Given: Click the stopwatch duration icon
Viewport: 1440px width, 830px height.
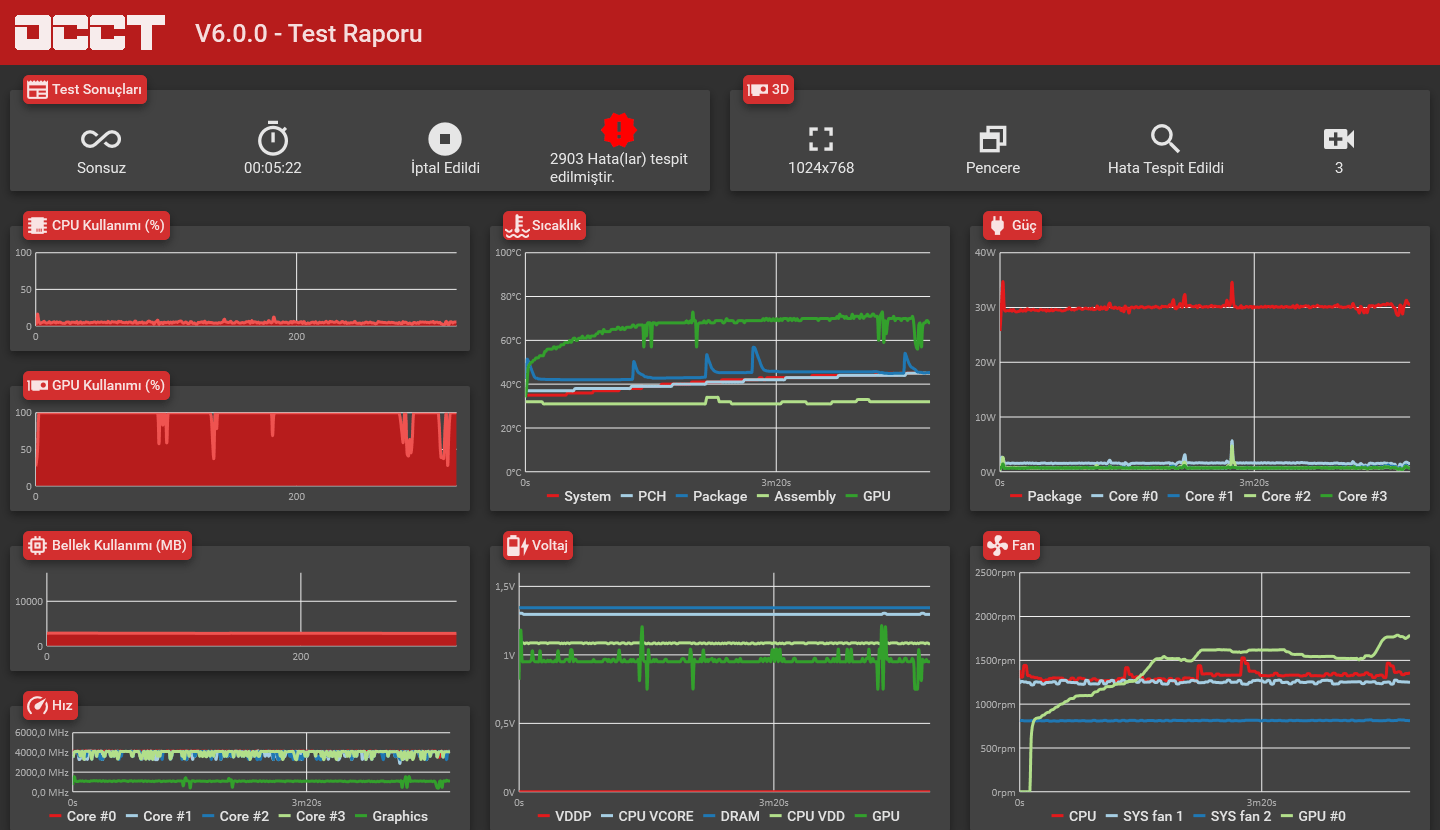Looking at the screenshot, I should coord(273,138).
